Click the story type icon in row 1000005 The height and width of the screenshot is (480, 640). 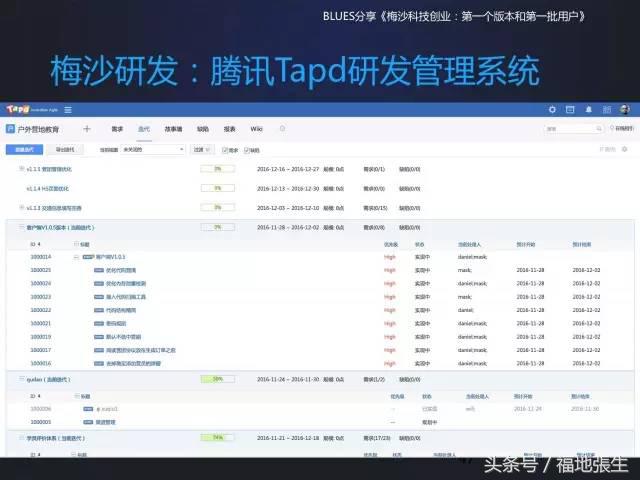[88, 422]
